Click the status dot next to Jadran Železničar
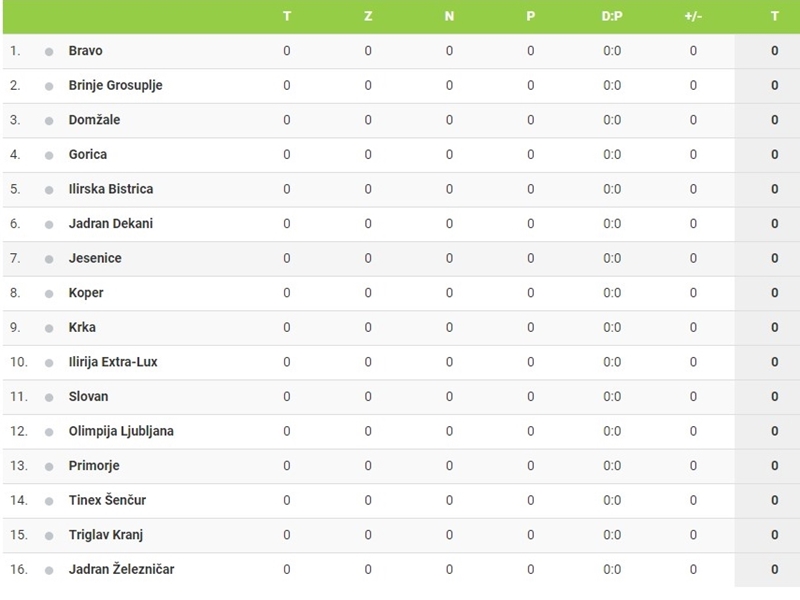This screenshot has height=600, width=800. [x=49, y=570]
